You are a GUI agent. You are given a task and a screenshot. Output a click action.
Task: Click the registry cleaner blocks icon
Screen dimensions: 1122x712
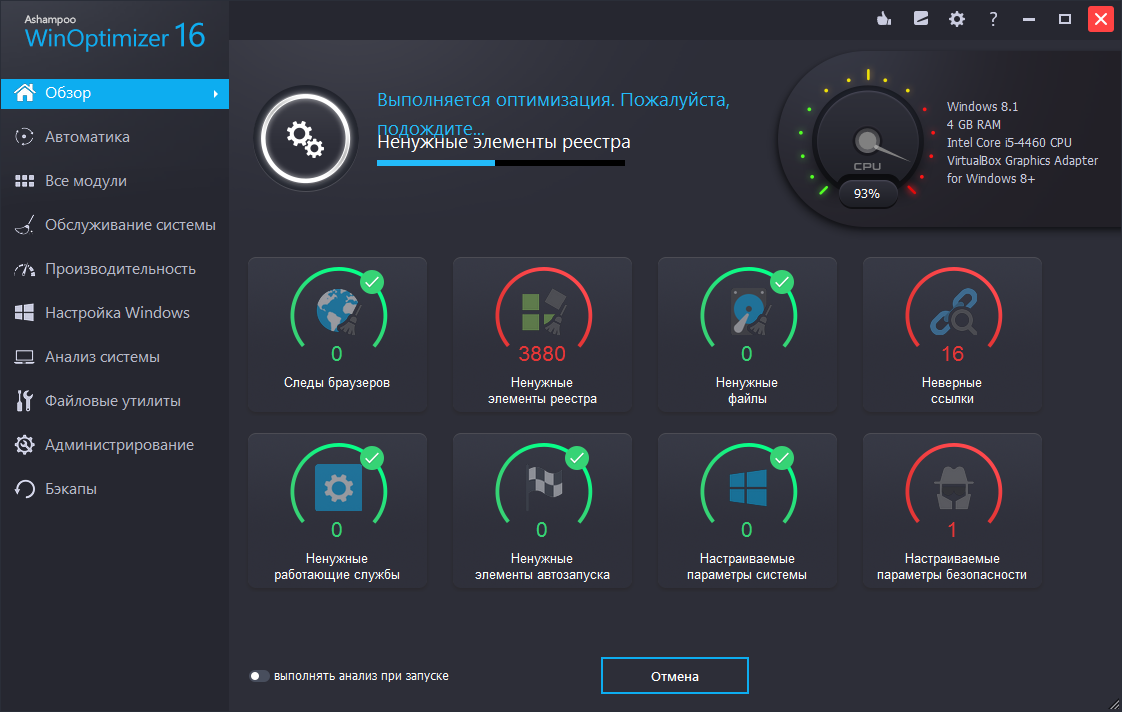click(x=543, y=312)
